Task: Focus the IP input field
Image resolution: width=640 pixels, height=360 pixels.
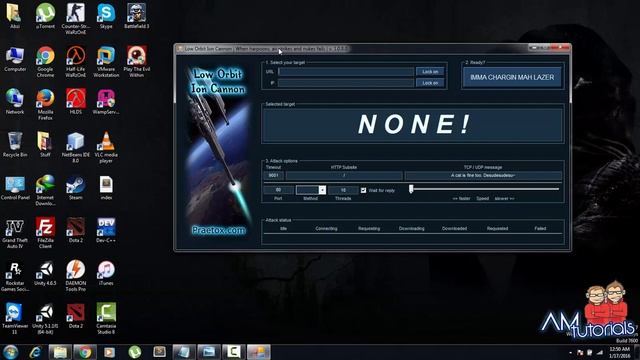Action: click(x=346, y=83)
